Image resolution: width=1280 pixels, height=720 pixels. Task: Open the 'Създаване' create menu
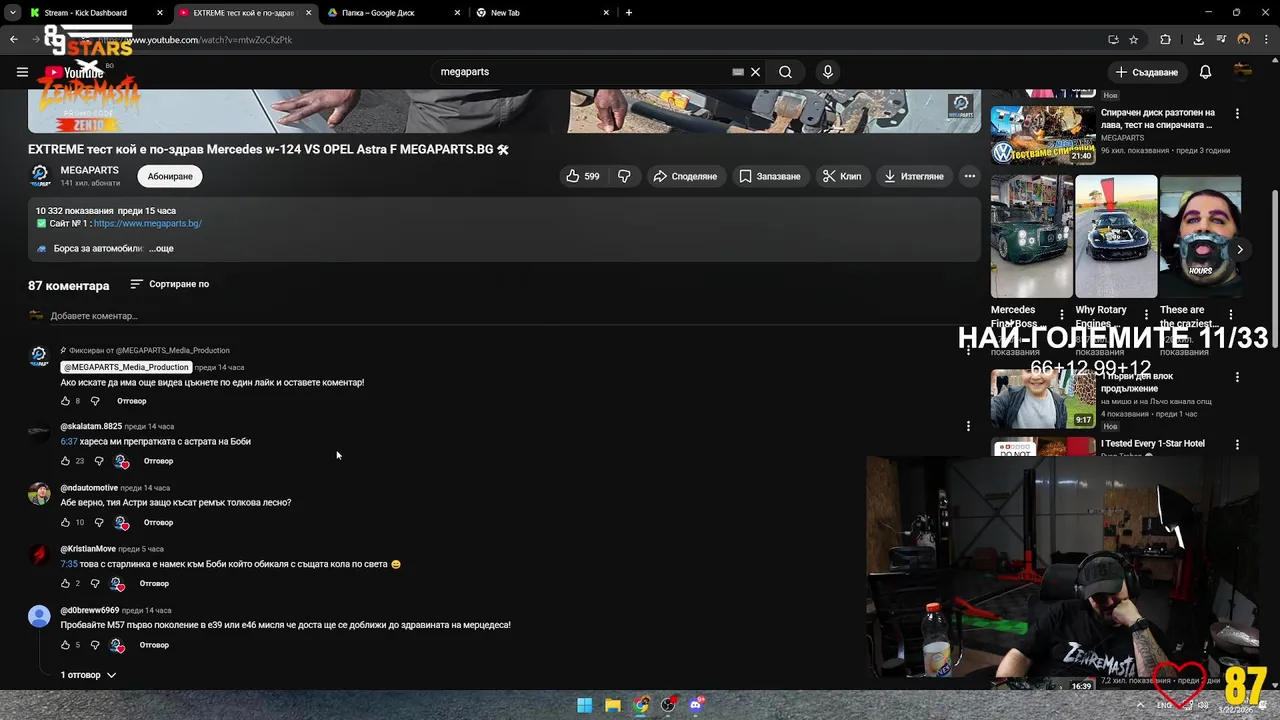coord(1147,72)
